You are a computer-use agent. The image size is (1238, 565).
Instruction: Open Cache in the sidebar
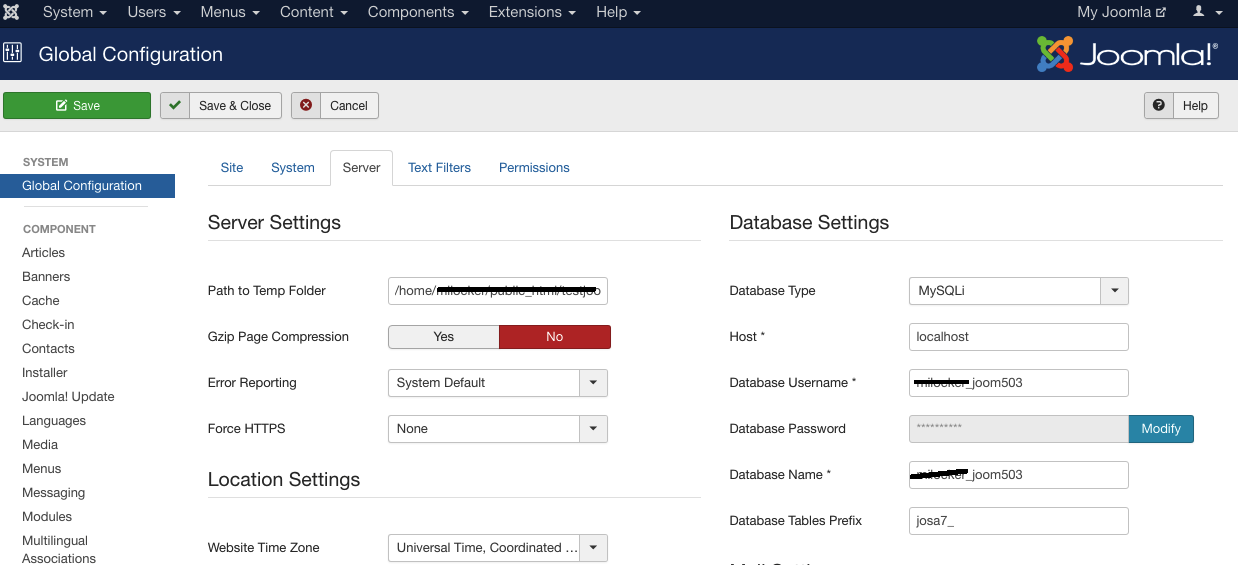point(41,301)
